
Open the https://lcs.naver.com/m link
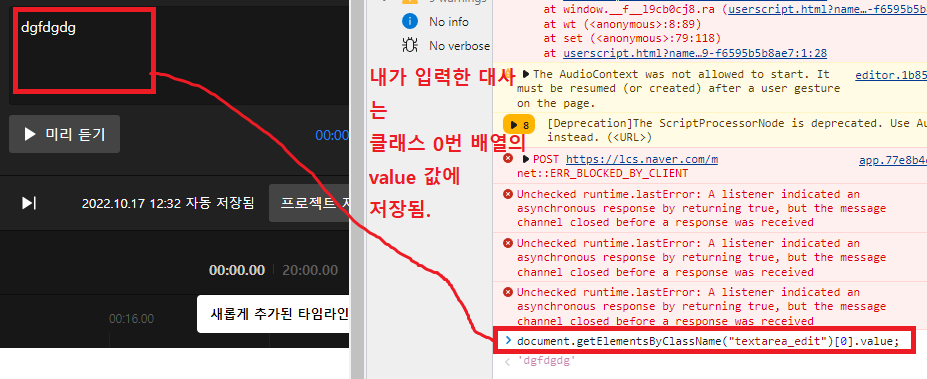tap(642, 160)
